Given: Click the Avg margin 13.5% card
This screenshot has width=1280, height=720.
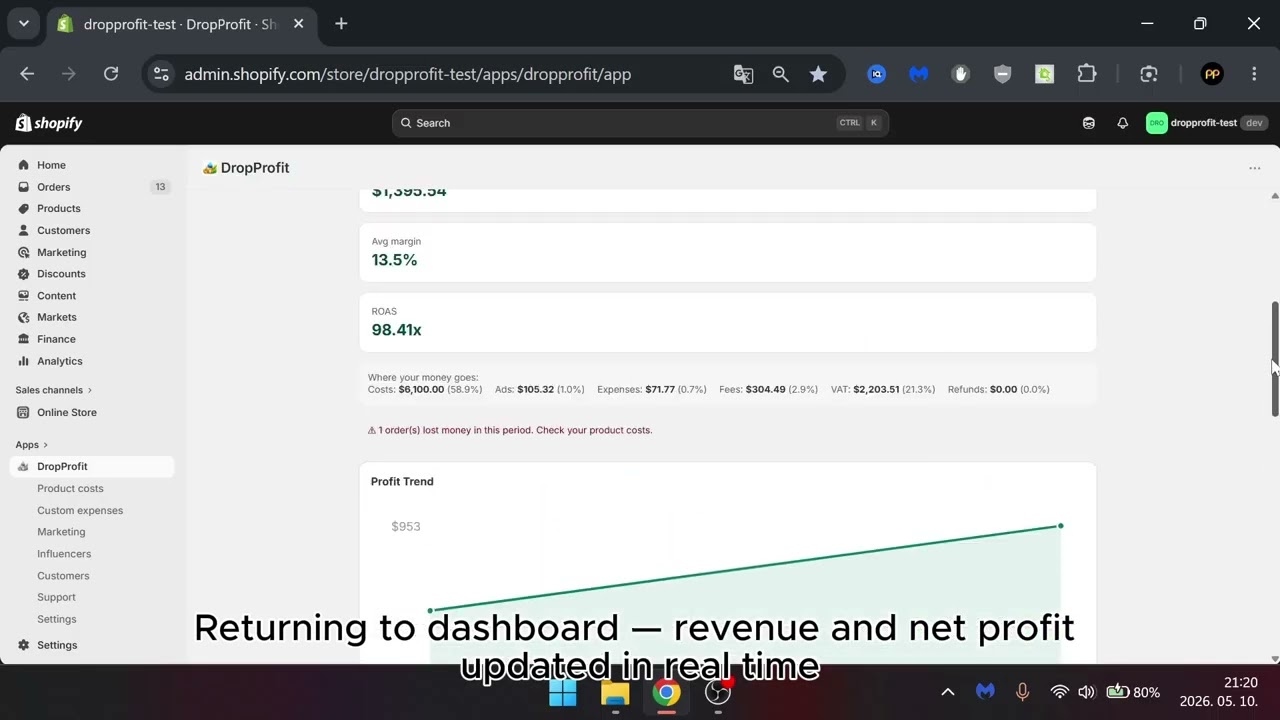Looking at the screenshot, I should (728, 252).
